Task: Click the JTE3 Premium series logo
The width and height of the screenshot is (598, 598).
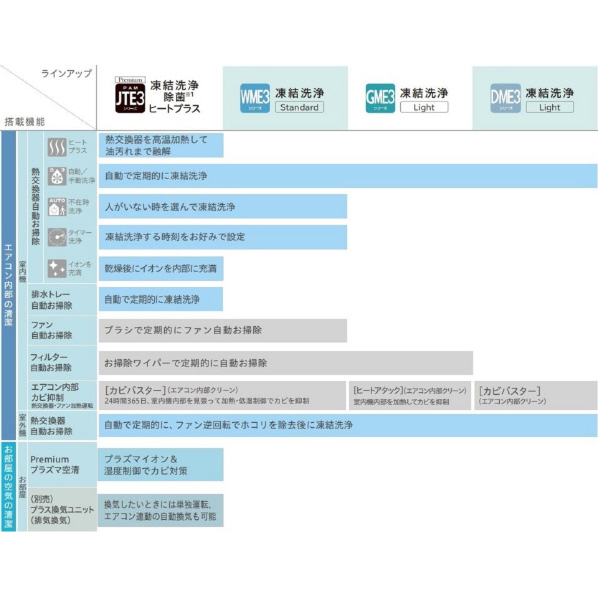Action: pos(130,95)
